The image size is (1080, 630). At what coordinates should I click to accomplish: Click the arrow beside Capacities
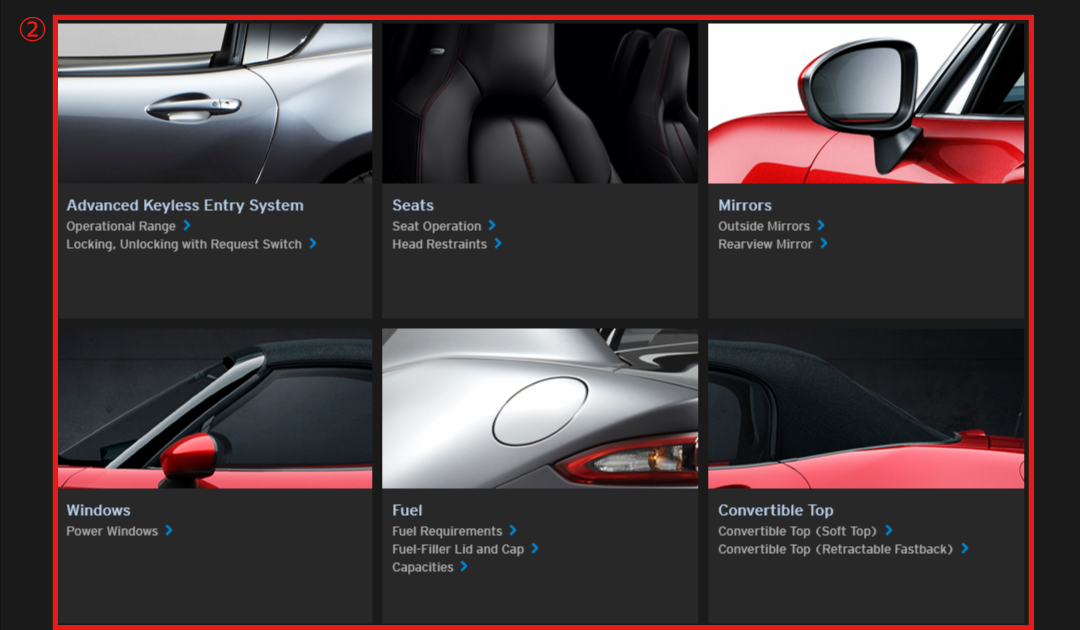[x=464, y=567]
